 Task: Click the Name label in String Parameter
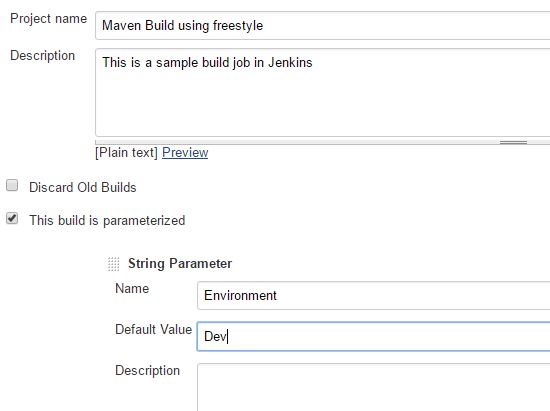[132, 289]
